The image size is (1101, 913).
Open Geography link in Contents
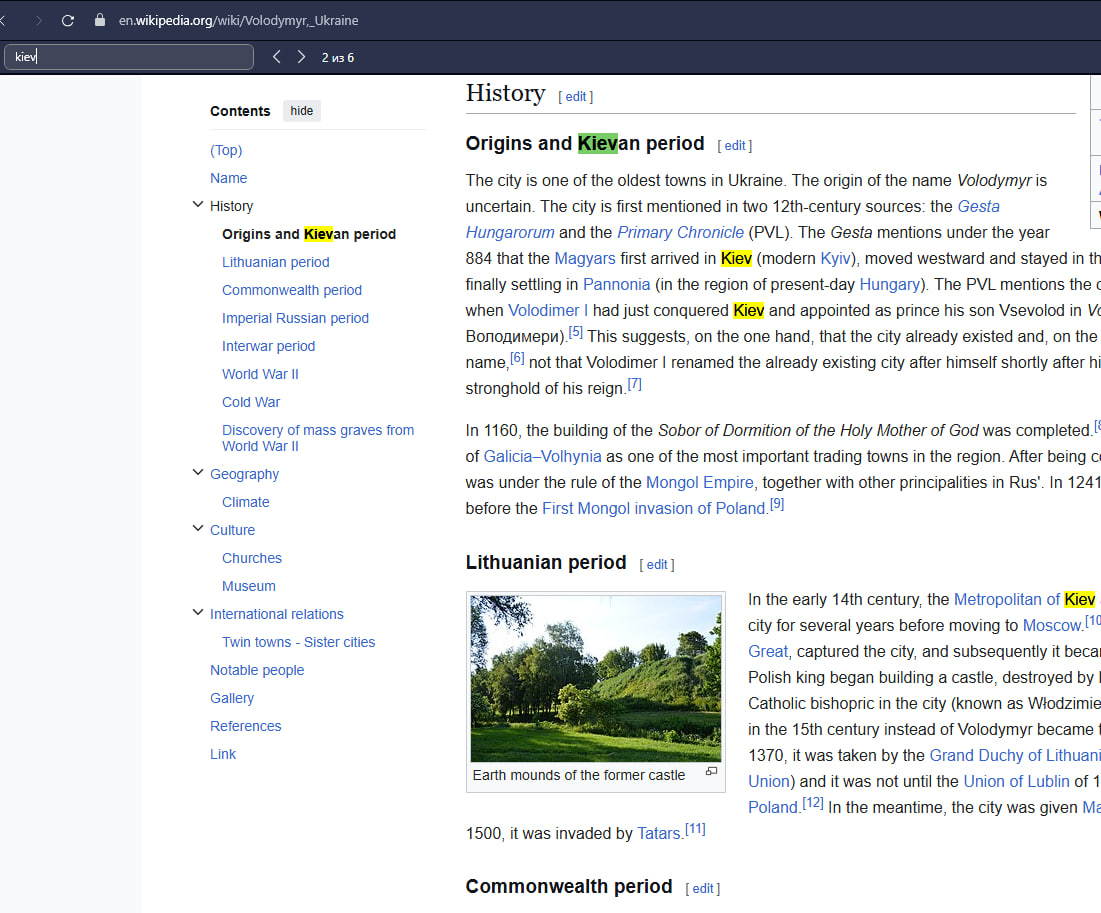point(244,475)
